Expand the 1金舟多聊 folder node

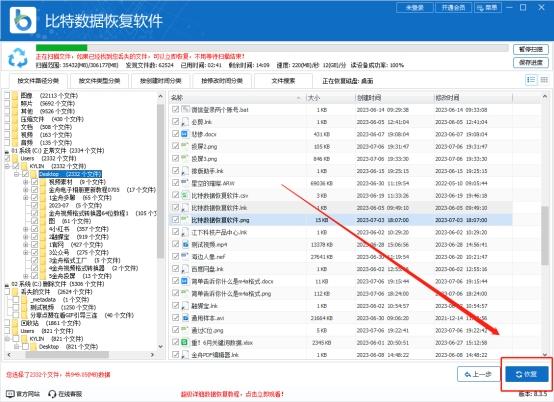tap(25, 197)
